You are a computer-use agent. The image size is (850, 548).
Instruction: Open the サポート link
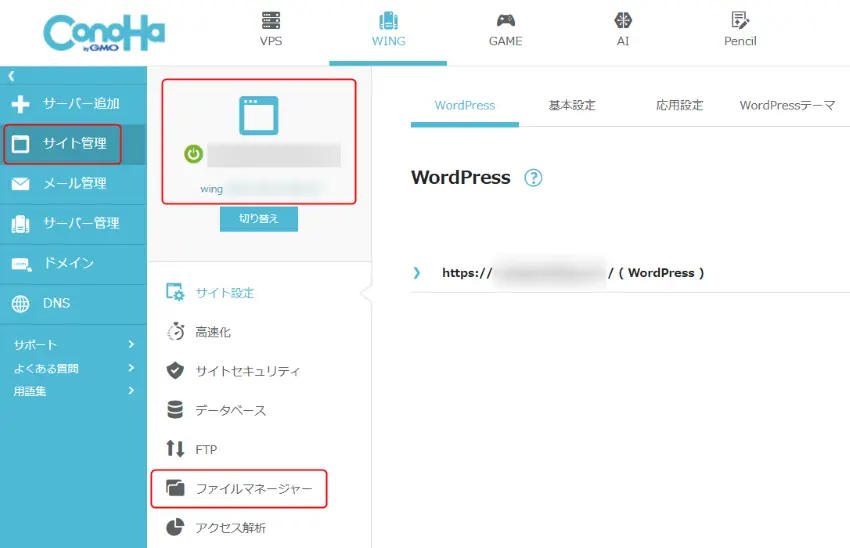tap(35, 345)
